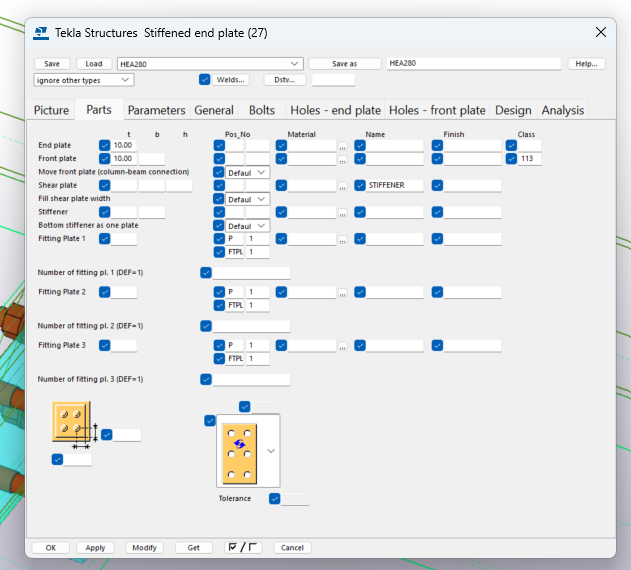Open Fitting Plate 1 material browse button
The width and height of the screenshot is (631, 570).
coord(342,239)
